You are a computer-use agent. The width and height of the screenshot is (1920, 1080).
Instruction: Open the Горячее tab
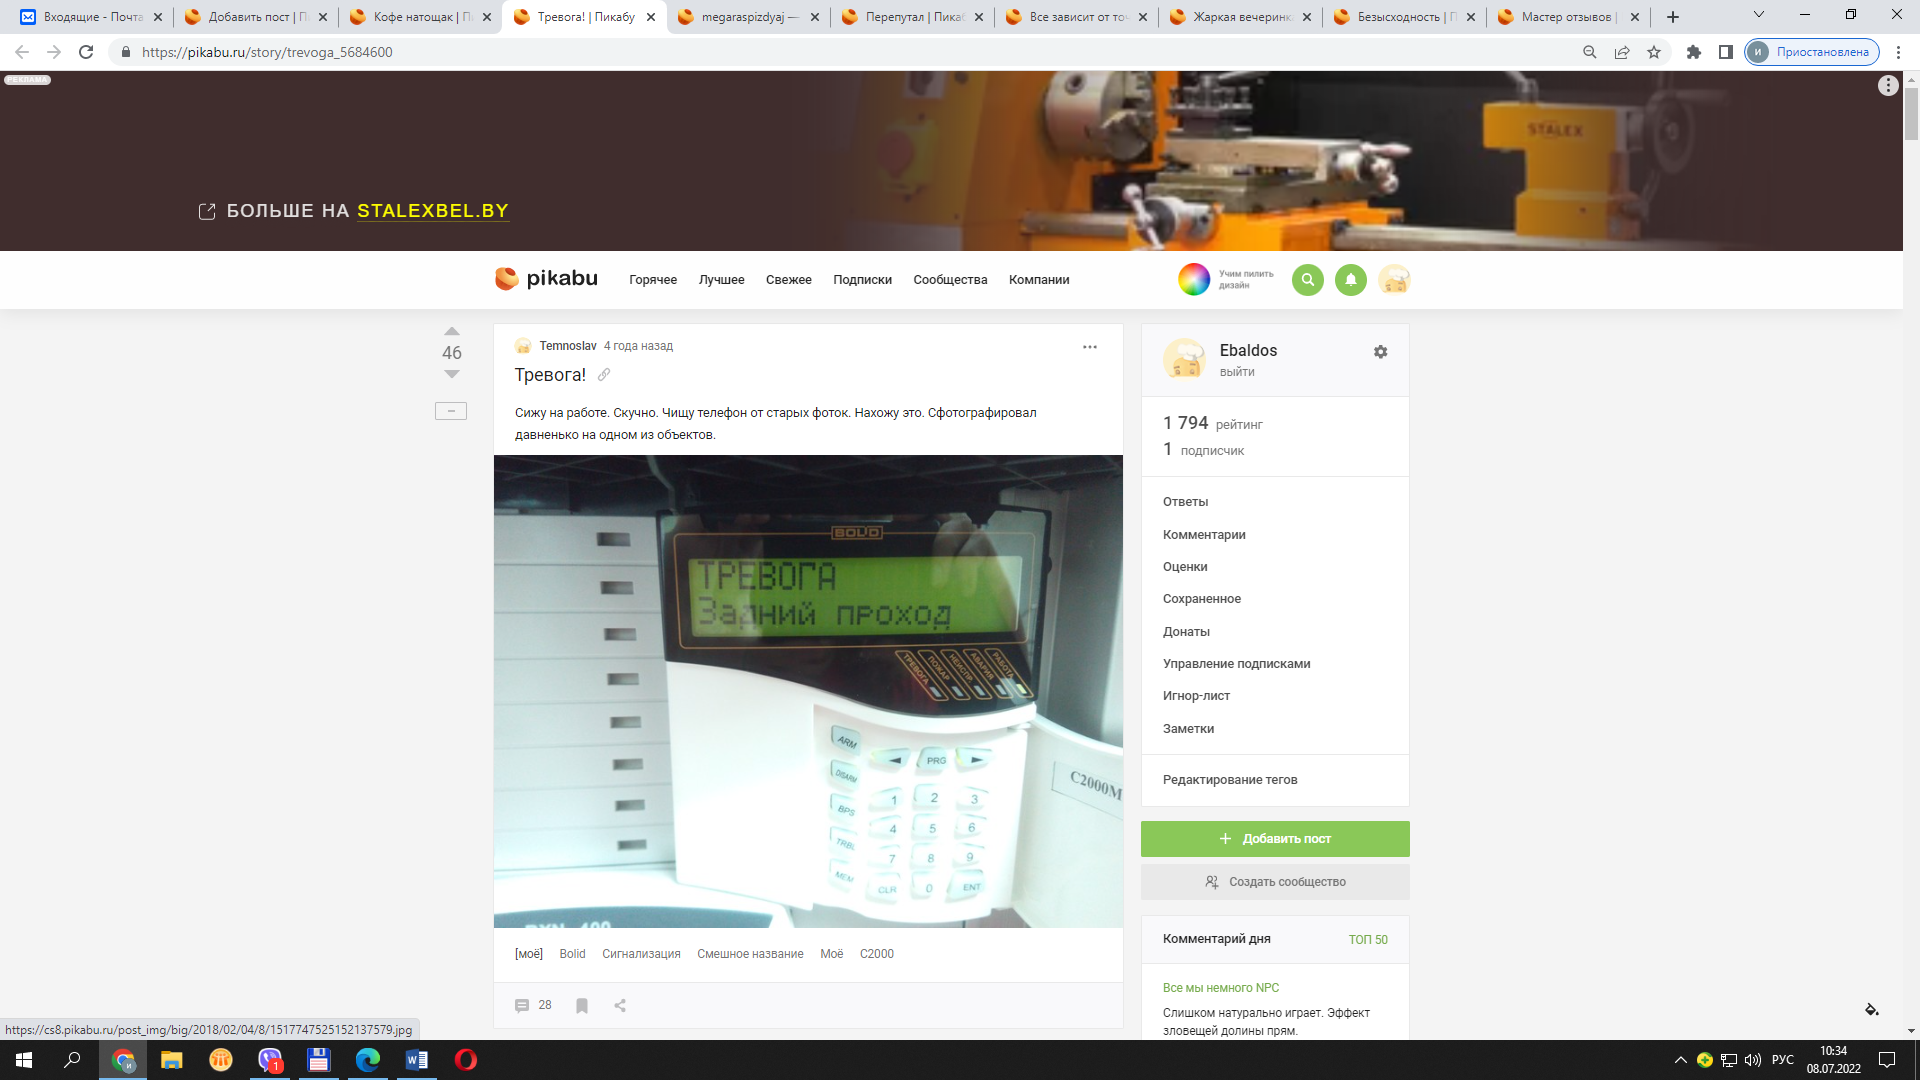pos(651,280)
